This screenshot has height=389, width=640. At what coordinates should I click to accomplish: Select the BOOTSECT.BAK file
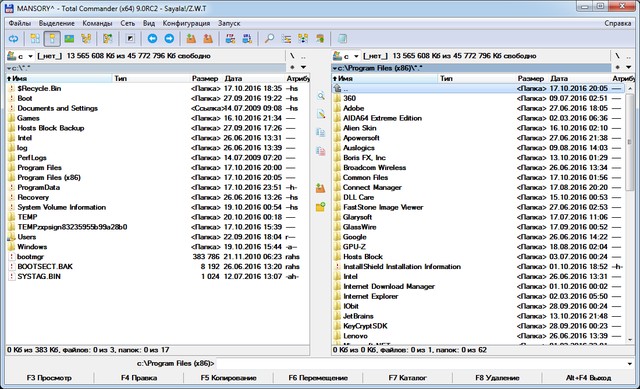pos(45,267)
